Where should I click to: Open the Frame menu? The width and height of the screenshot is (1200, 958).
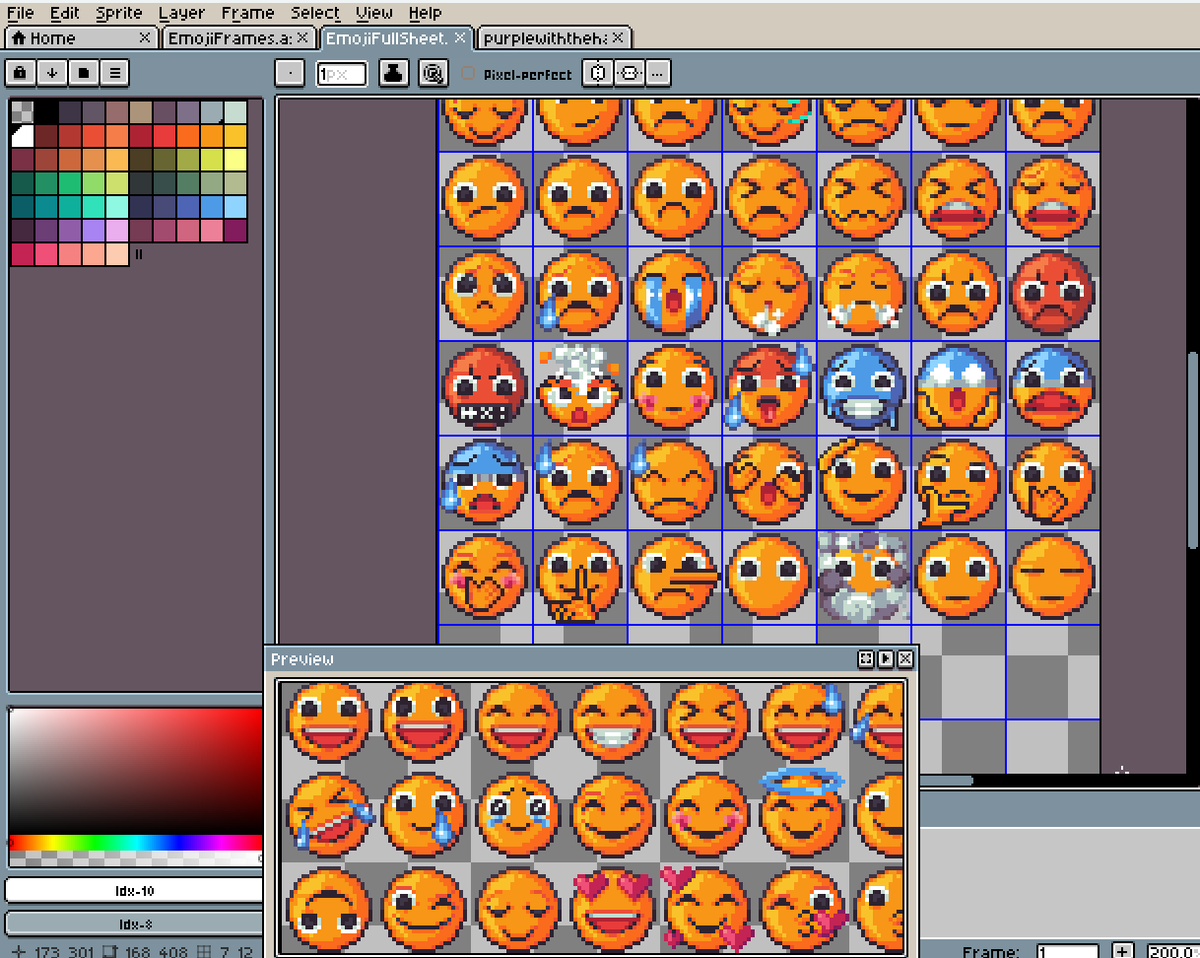247,13
